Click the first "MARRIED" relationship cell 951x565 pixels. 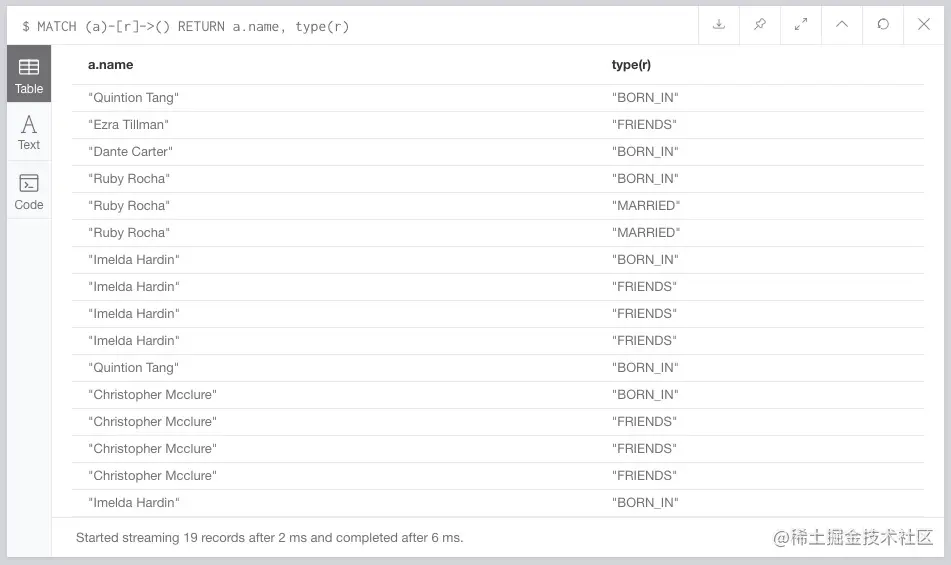[646, 206]
